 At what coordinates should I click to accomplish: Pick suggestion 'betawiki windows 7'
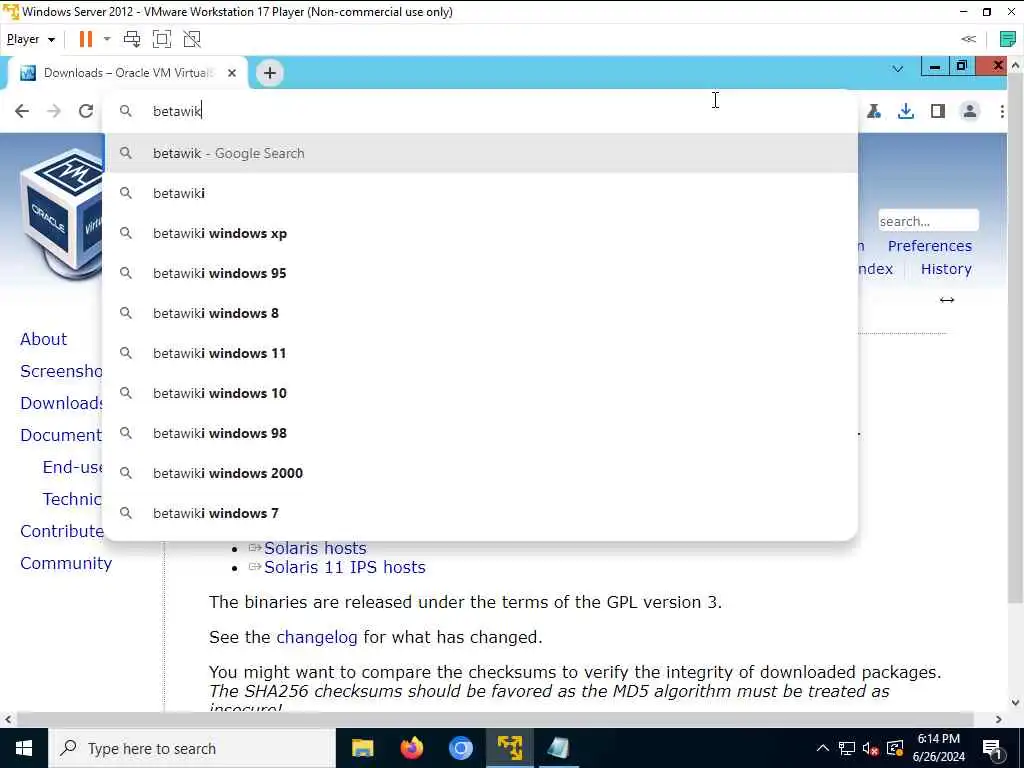(x=480, y=513)
